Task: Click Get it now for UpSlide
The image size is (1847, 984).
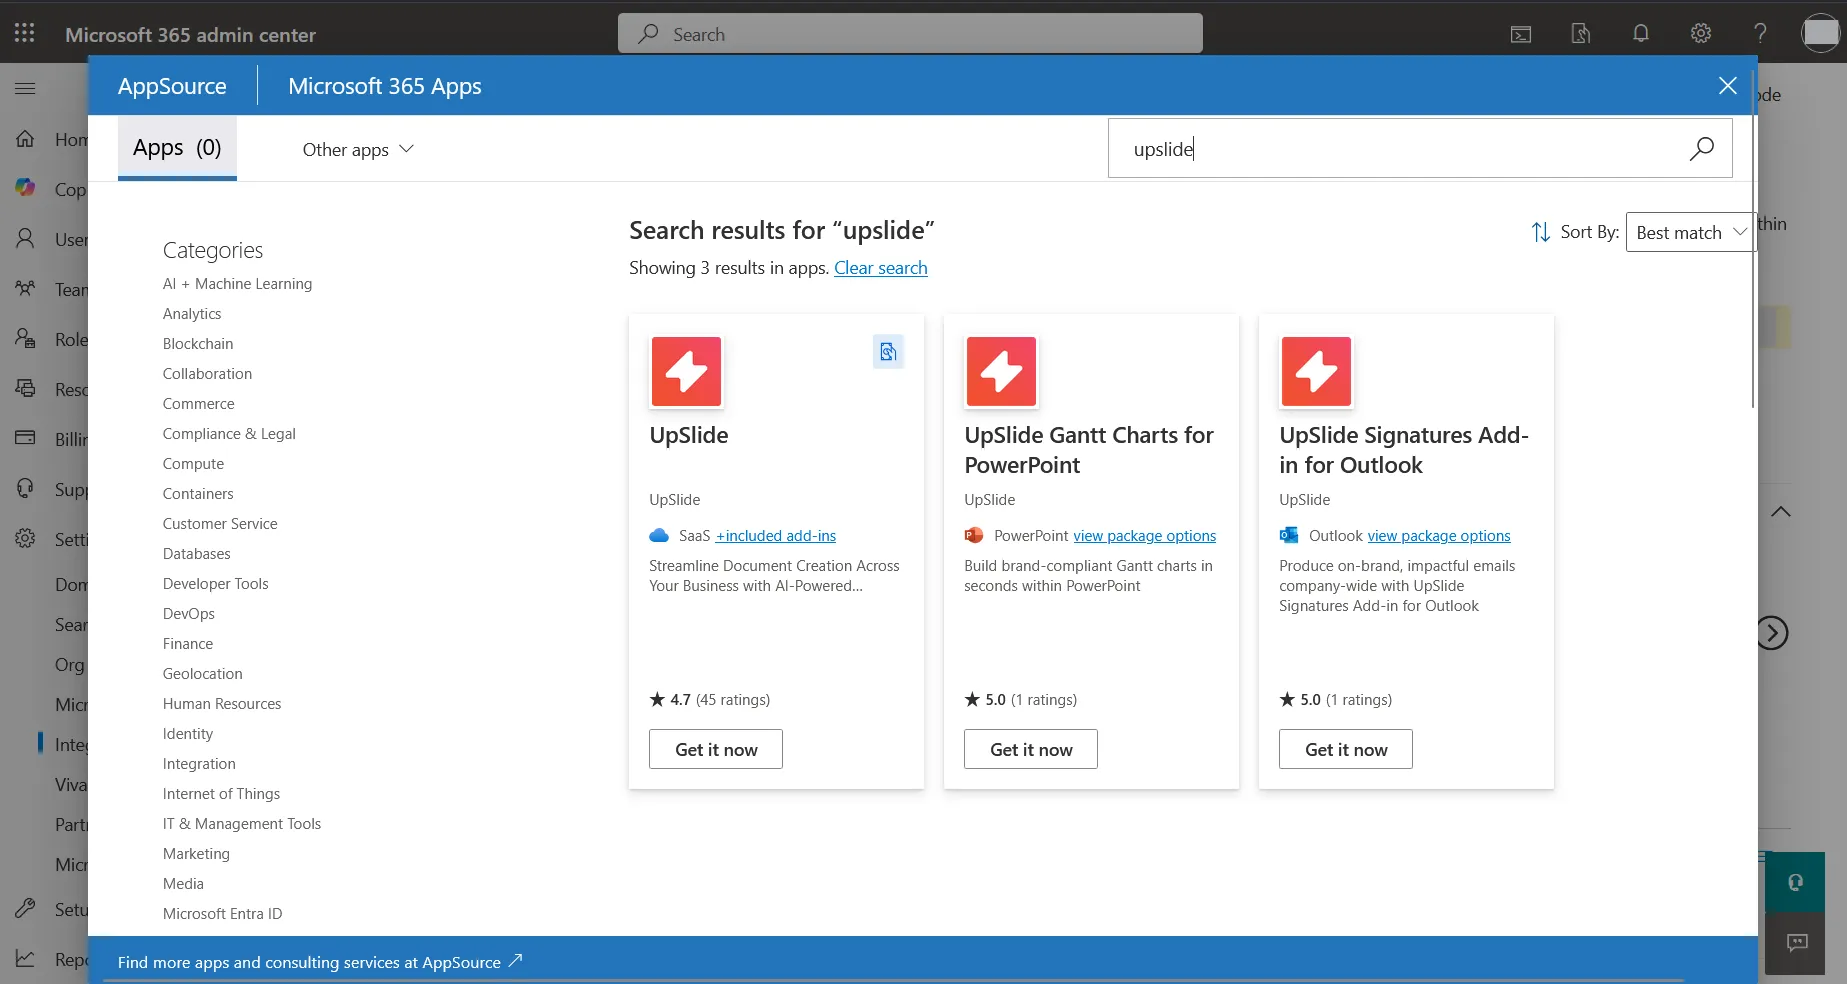Action: (716, 749)
